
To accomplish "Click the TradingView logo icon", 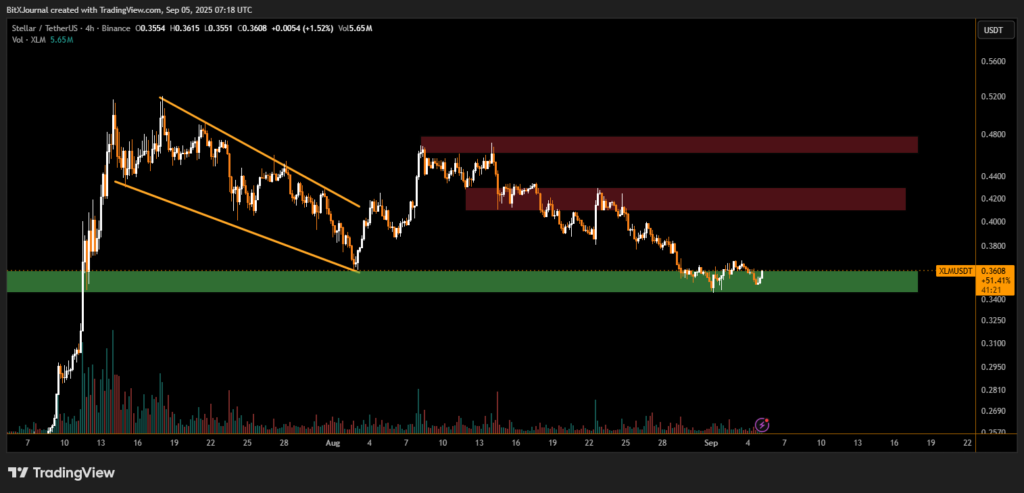I will point(19,472).
